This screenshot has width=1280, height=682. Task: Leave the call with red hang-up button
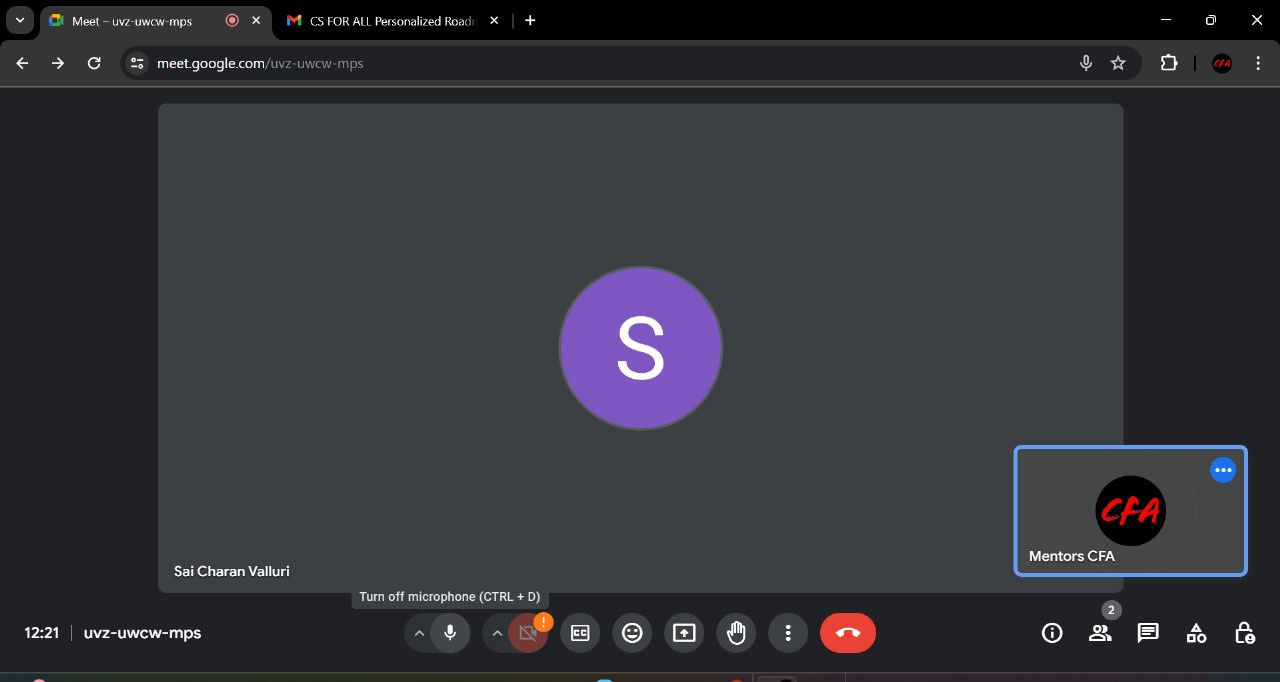pyautogui.click(x=848, y=633)
